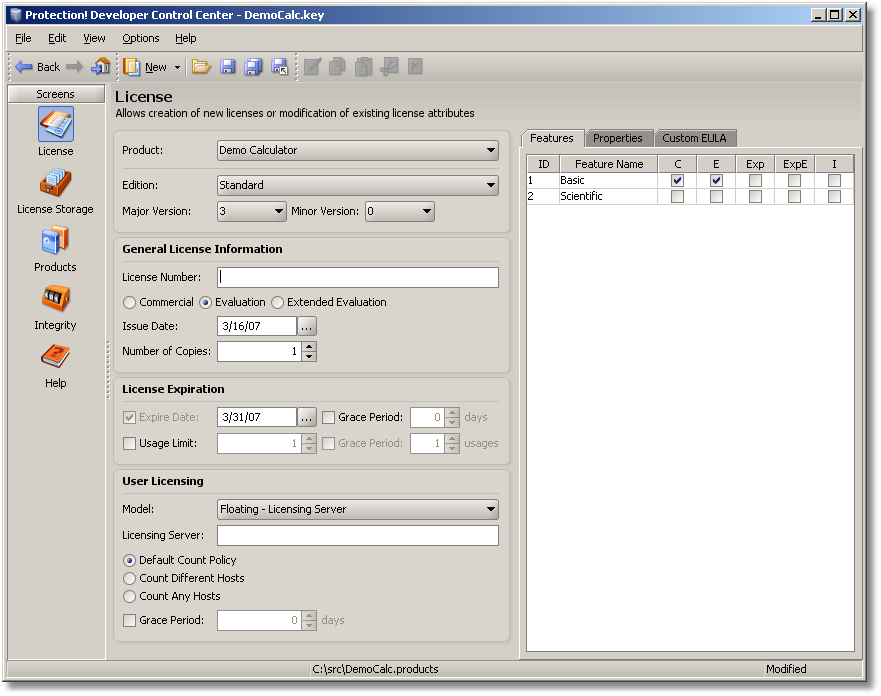Switch to the Properties tab

617,138
